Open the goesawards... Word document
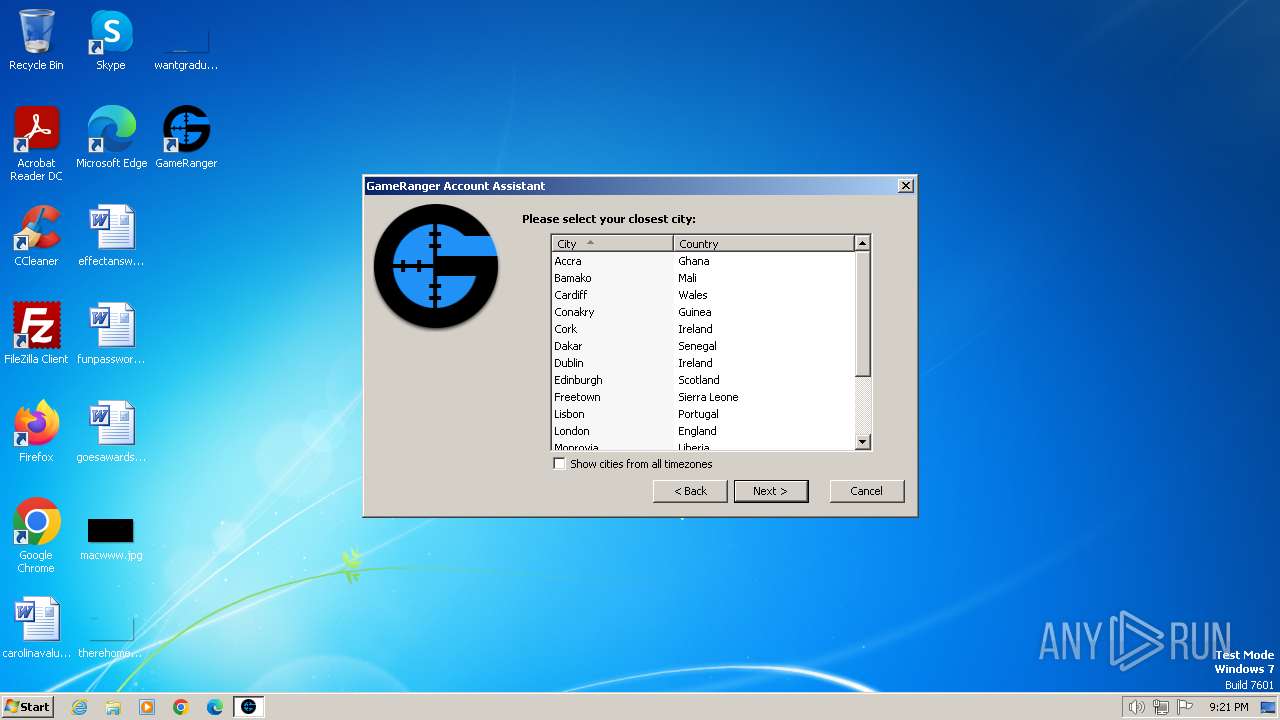Viewport: 1280px width, 720px height. pyautogui.click(x=111, y=432)
